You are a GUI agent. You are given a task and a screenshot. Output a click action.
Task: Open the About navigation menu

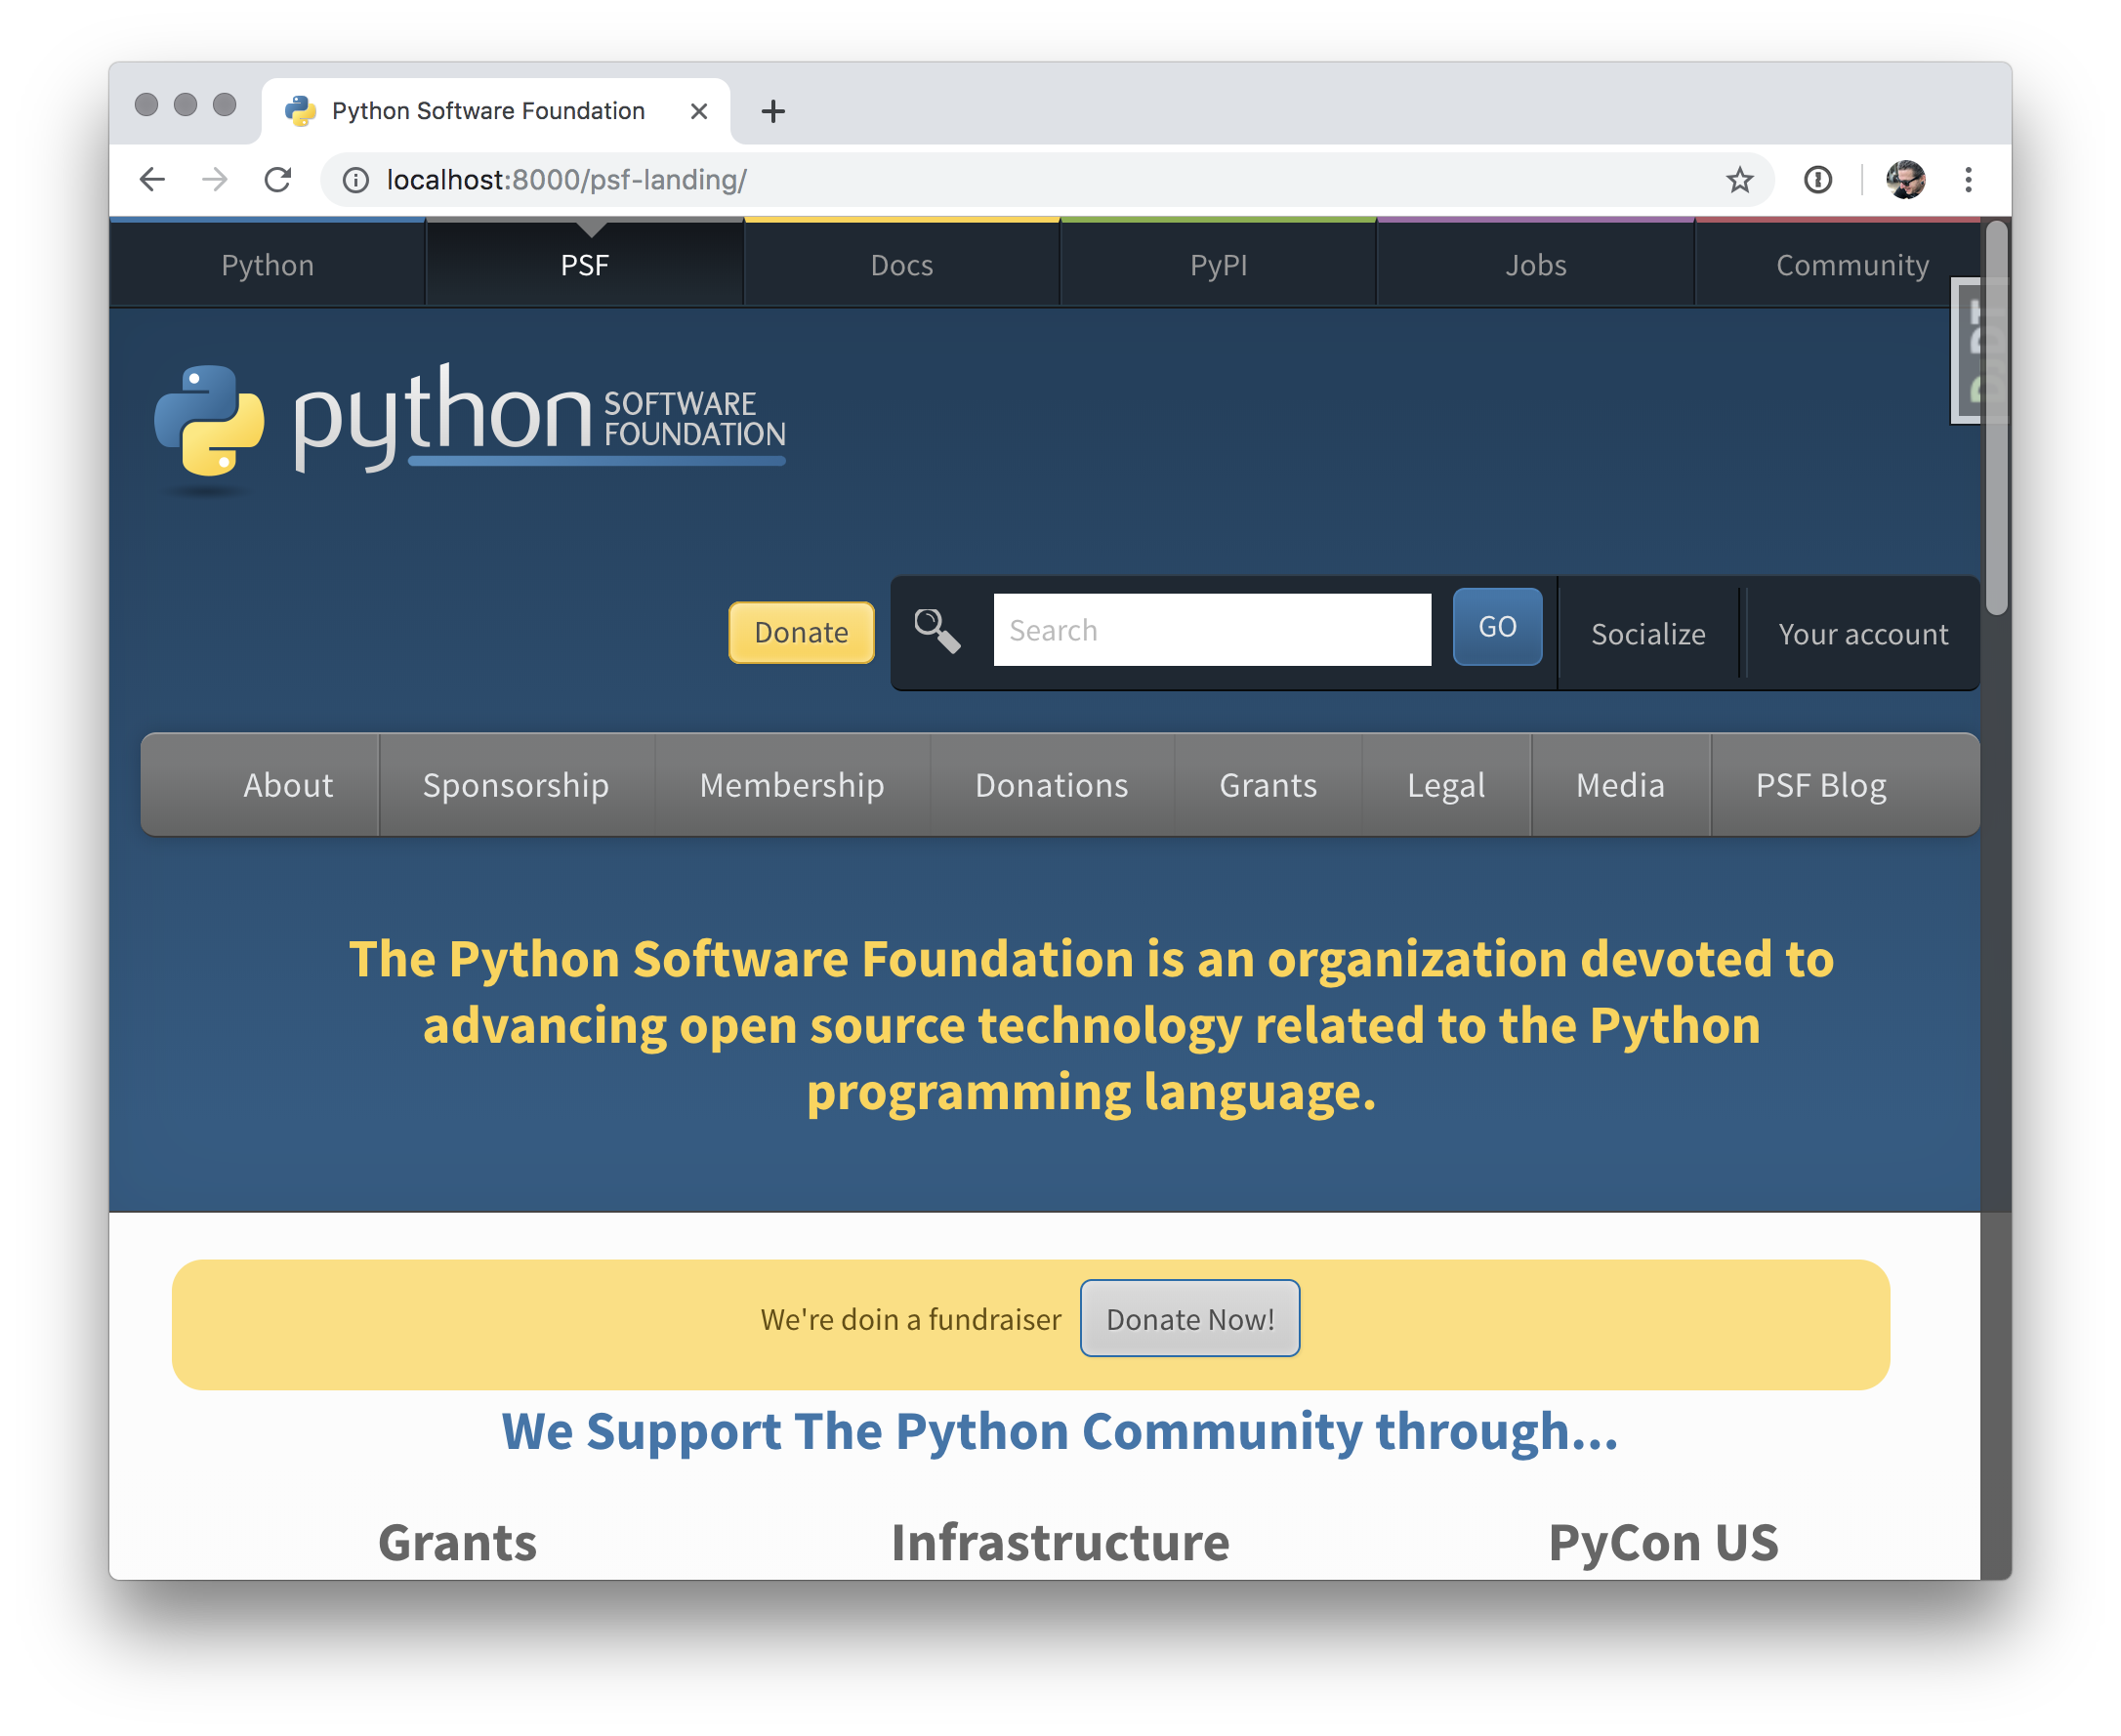(x=288, y=785)
